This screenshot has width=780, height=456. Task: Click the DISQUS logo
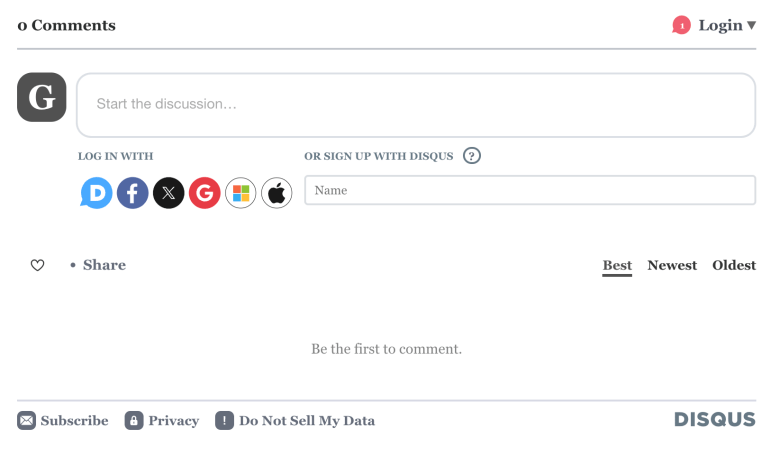coord(715,419)
